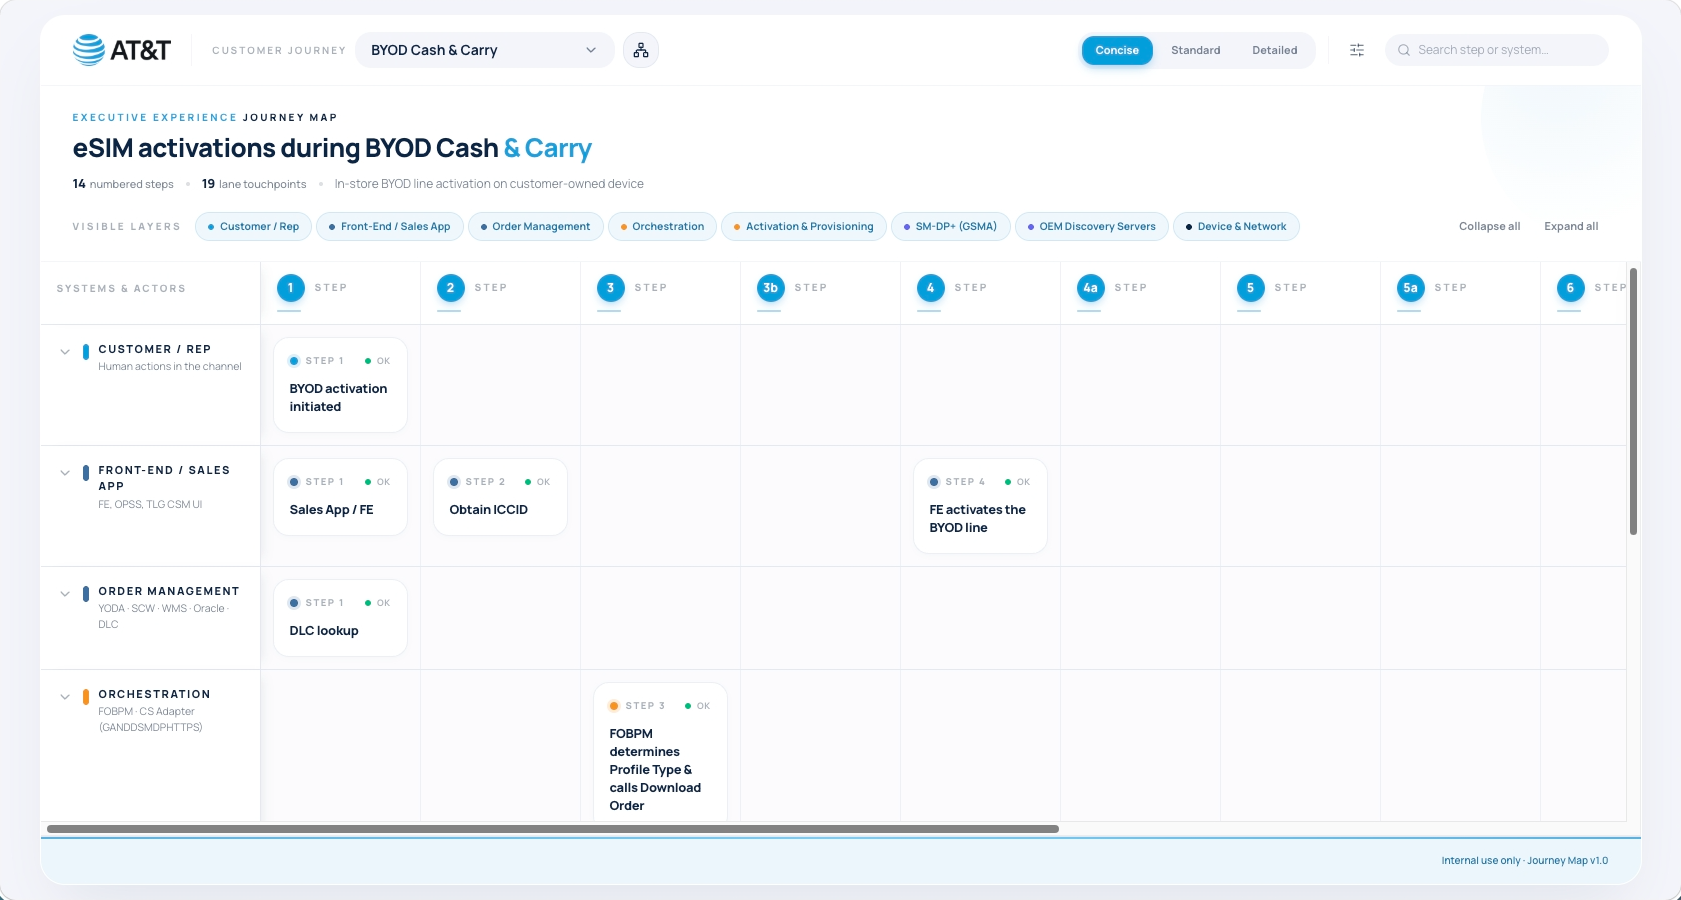1681x900 pixels.
Task: Select step 3 circle marker
Action: [x=610, y=288]
